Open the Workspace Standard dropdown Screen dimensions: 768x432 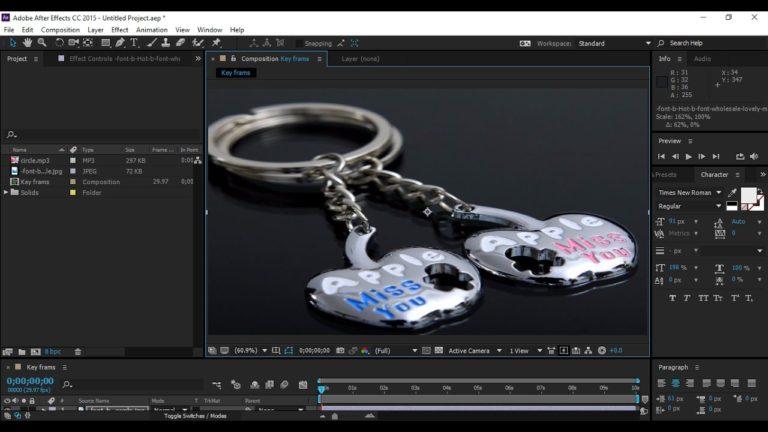point(614,44)
